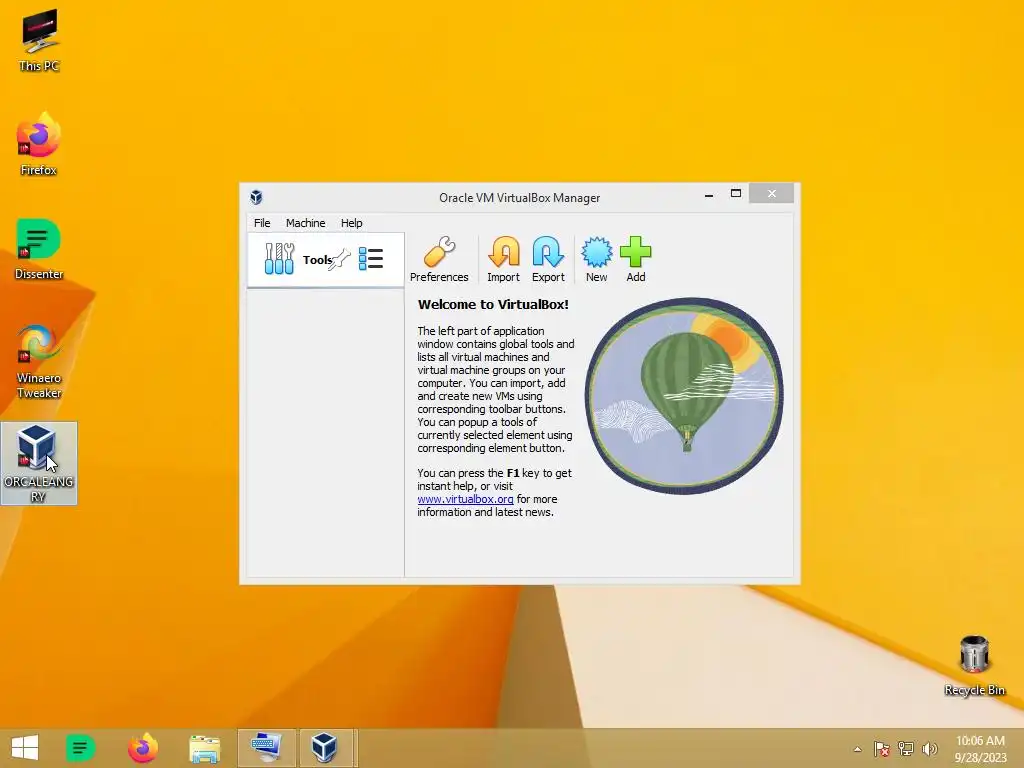Minimize the VirtualBox Manager window

(709, 194)
